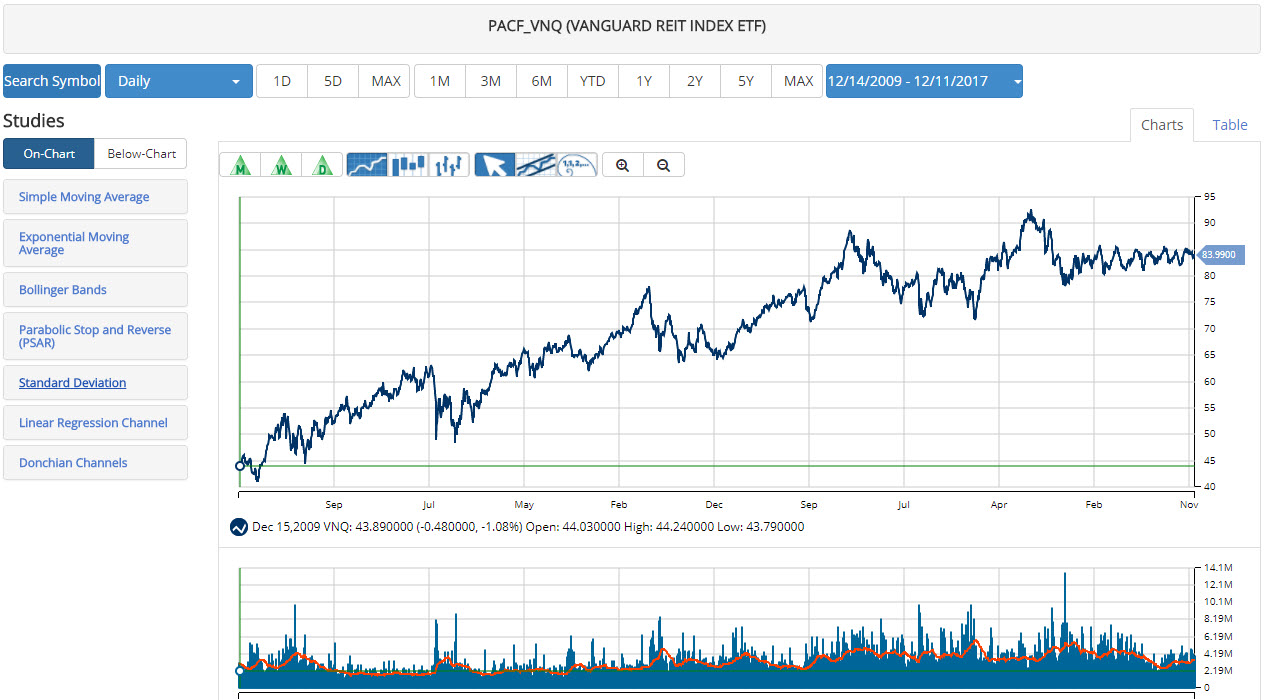Select the intraday MAX range
The height and width of the screenshot is (700, 1265).
click(386, 81)
